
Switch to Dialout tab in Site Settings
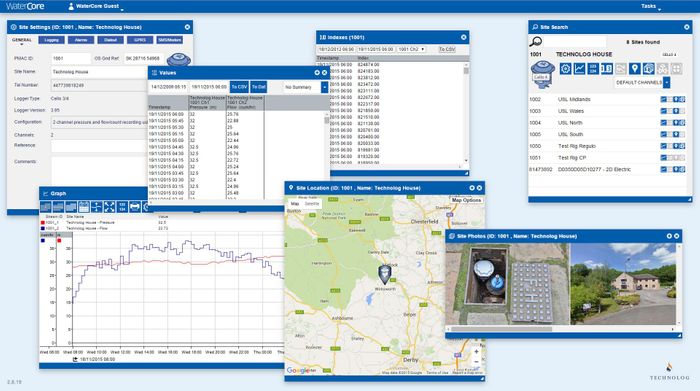coord(110,40)
